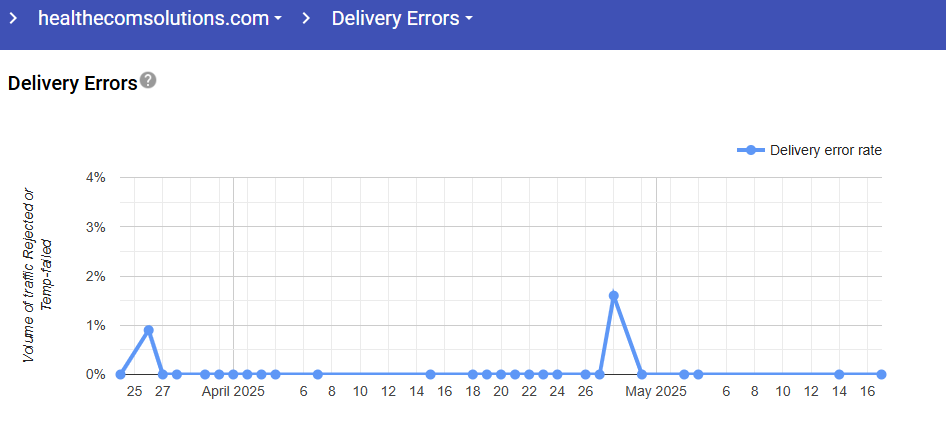Select the 0.9% peak point in March
This screenshot has width=946, height=421.
[x=149, y=330]
